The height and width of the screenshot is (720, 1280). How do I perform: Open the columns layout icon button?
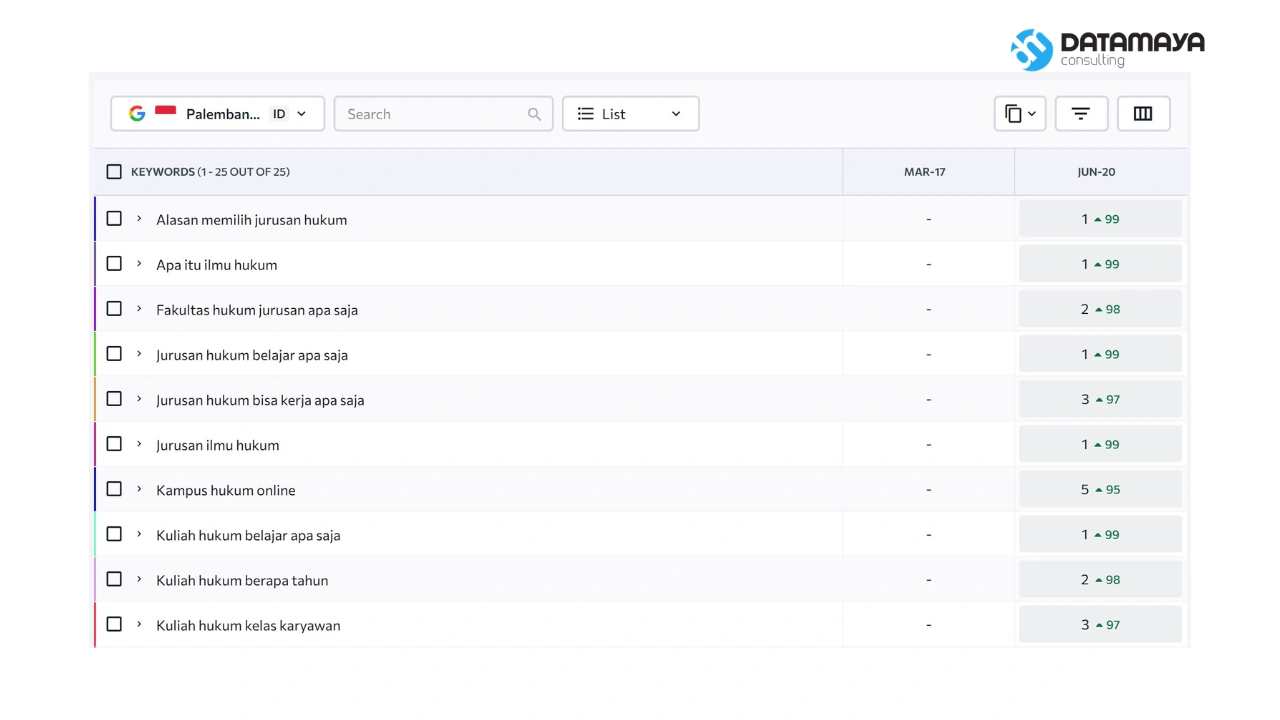(x=1143, y=114)
